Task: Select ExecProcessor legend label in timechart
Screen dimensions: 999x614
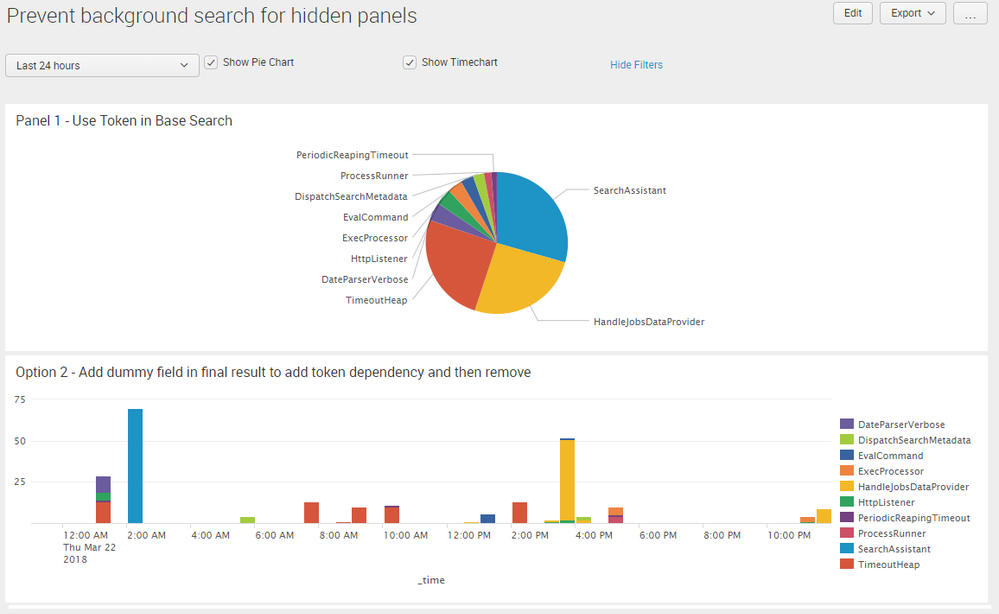Action: (x=891, y=471)
